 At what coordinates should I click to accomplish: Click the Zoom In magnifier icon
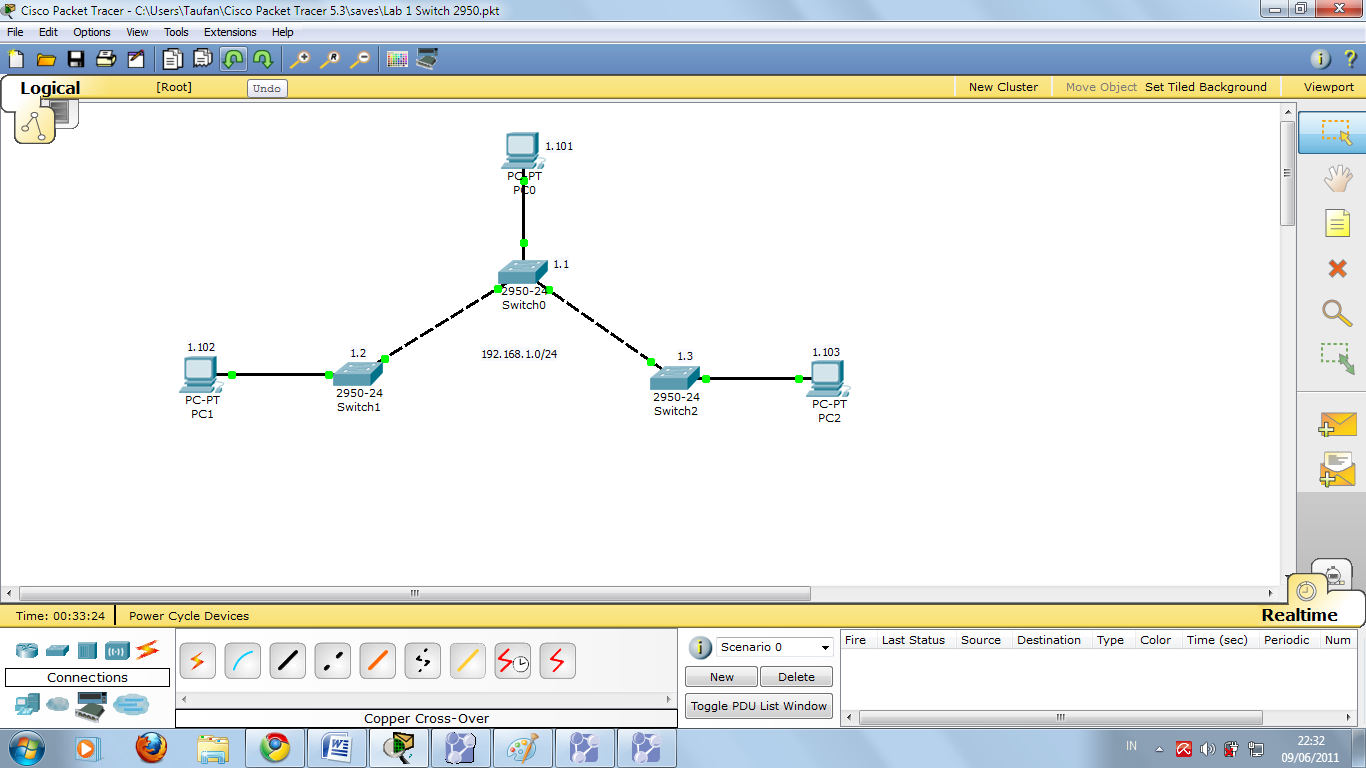click(300, 59)
